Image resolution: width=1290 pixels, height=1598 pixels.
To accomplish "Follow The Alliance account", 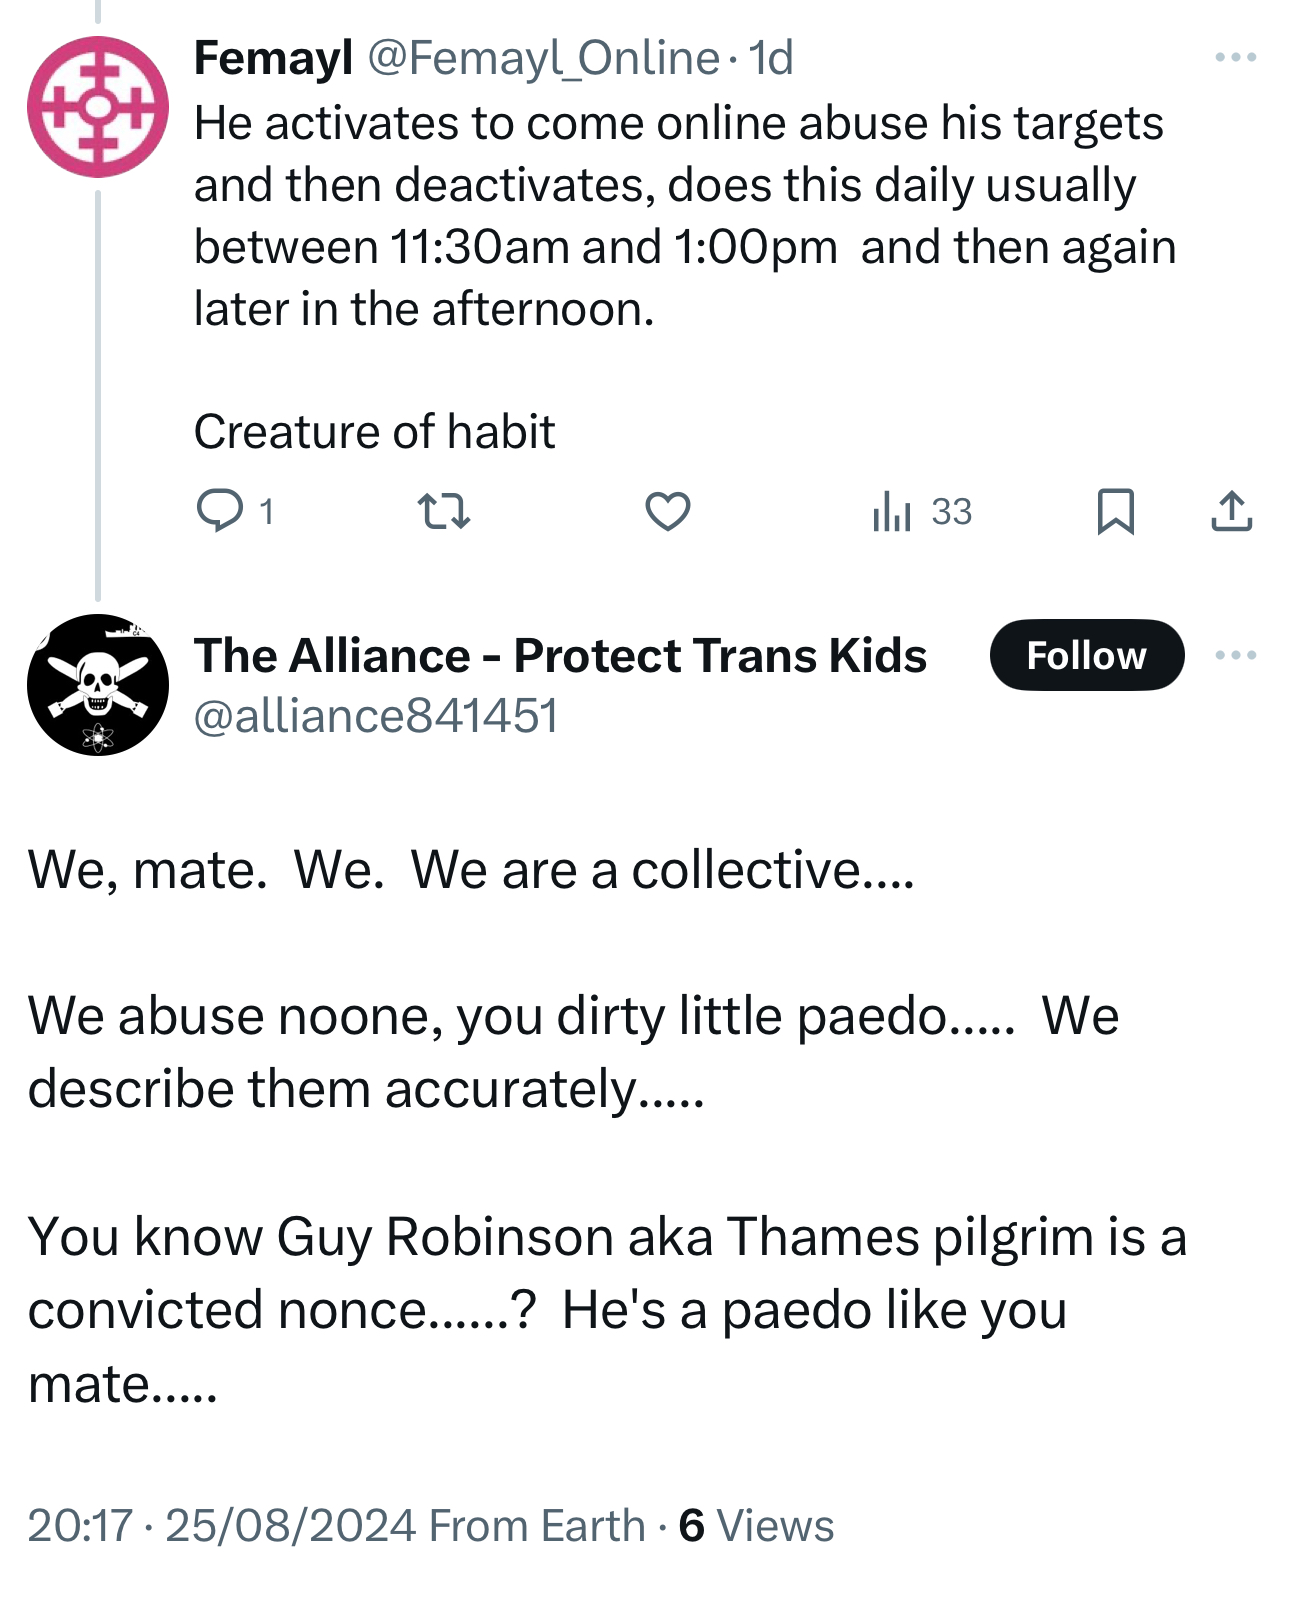I will click(x=1086, y=656).
